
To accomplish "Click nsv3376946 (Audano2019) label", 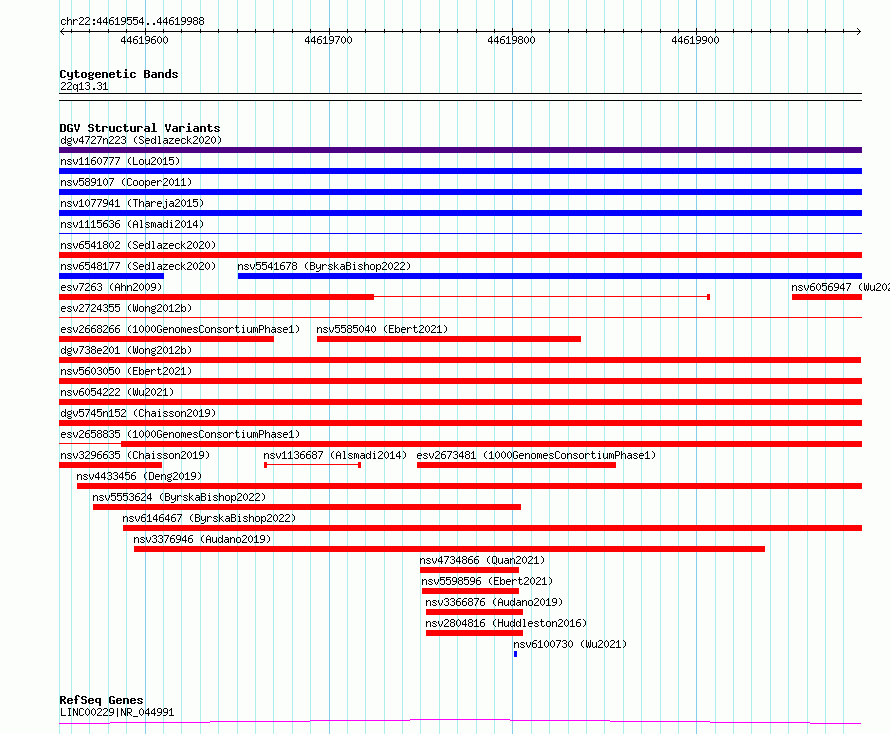I will (x=202, y=539).
